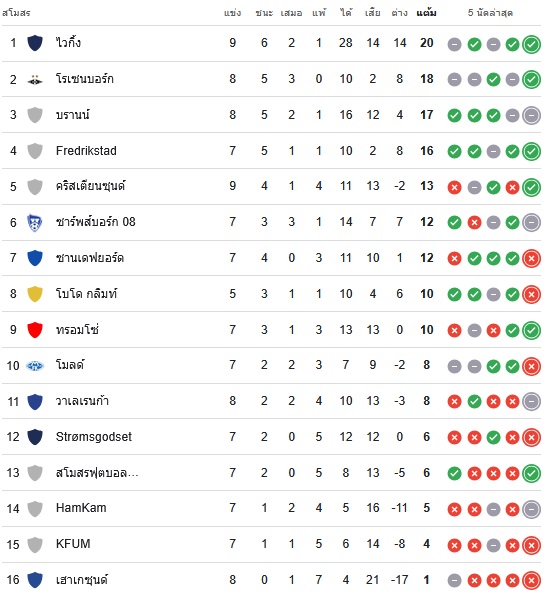This screenshot has height=595, width=546.
Task: Click the Viking navy shield crest in row 1
Action: (35, 43)
